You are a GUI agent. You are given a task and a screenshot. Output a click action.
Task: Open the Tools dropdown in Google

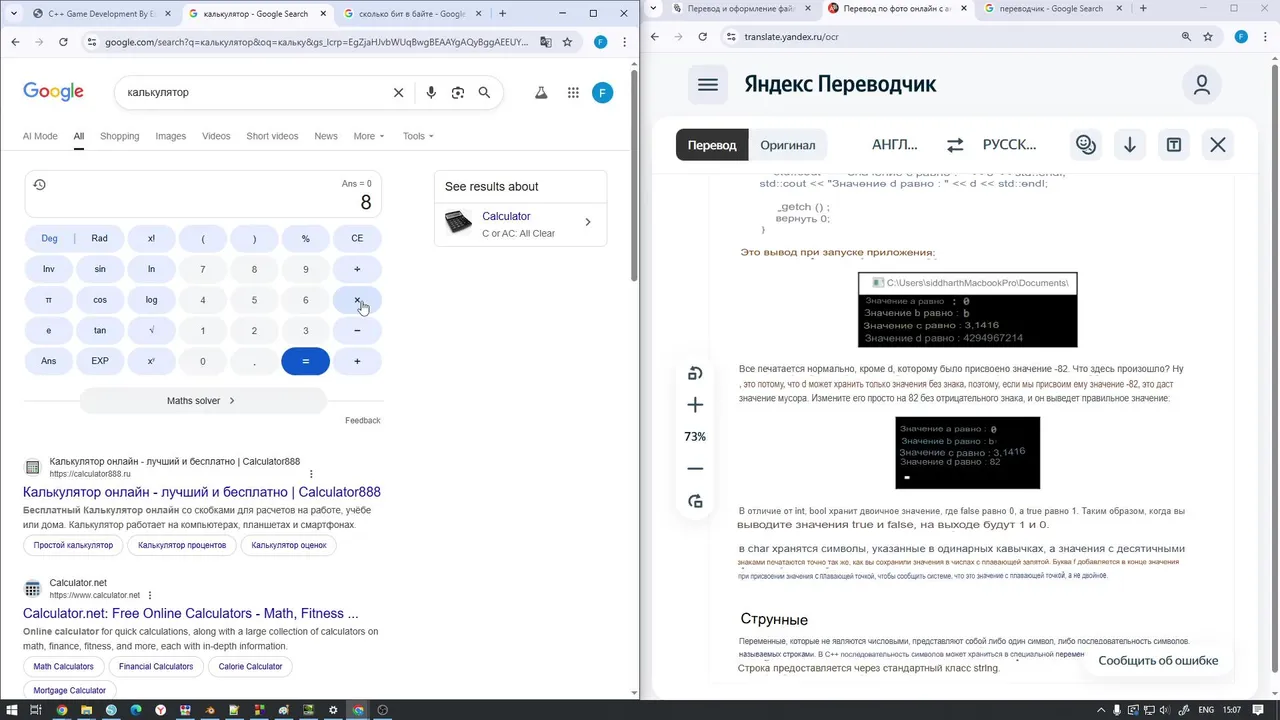418,136
